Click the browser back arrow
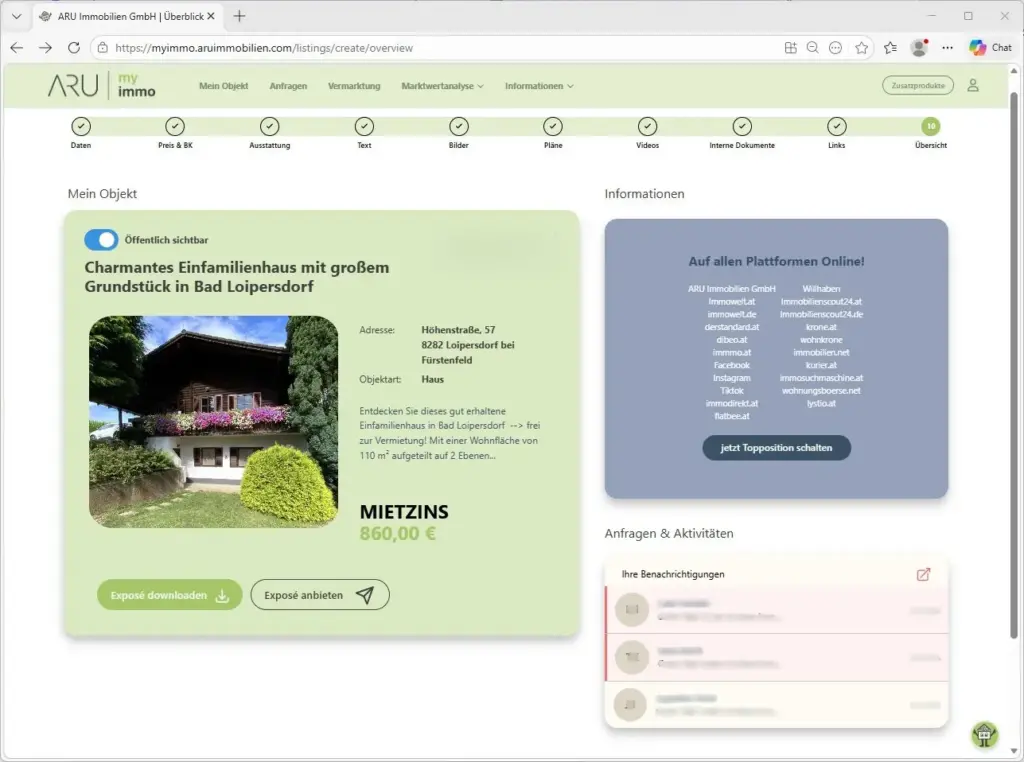1024x762 pixels. tap(17, 48)
